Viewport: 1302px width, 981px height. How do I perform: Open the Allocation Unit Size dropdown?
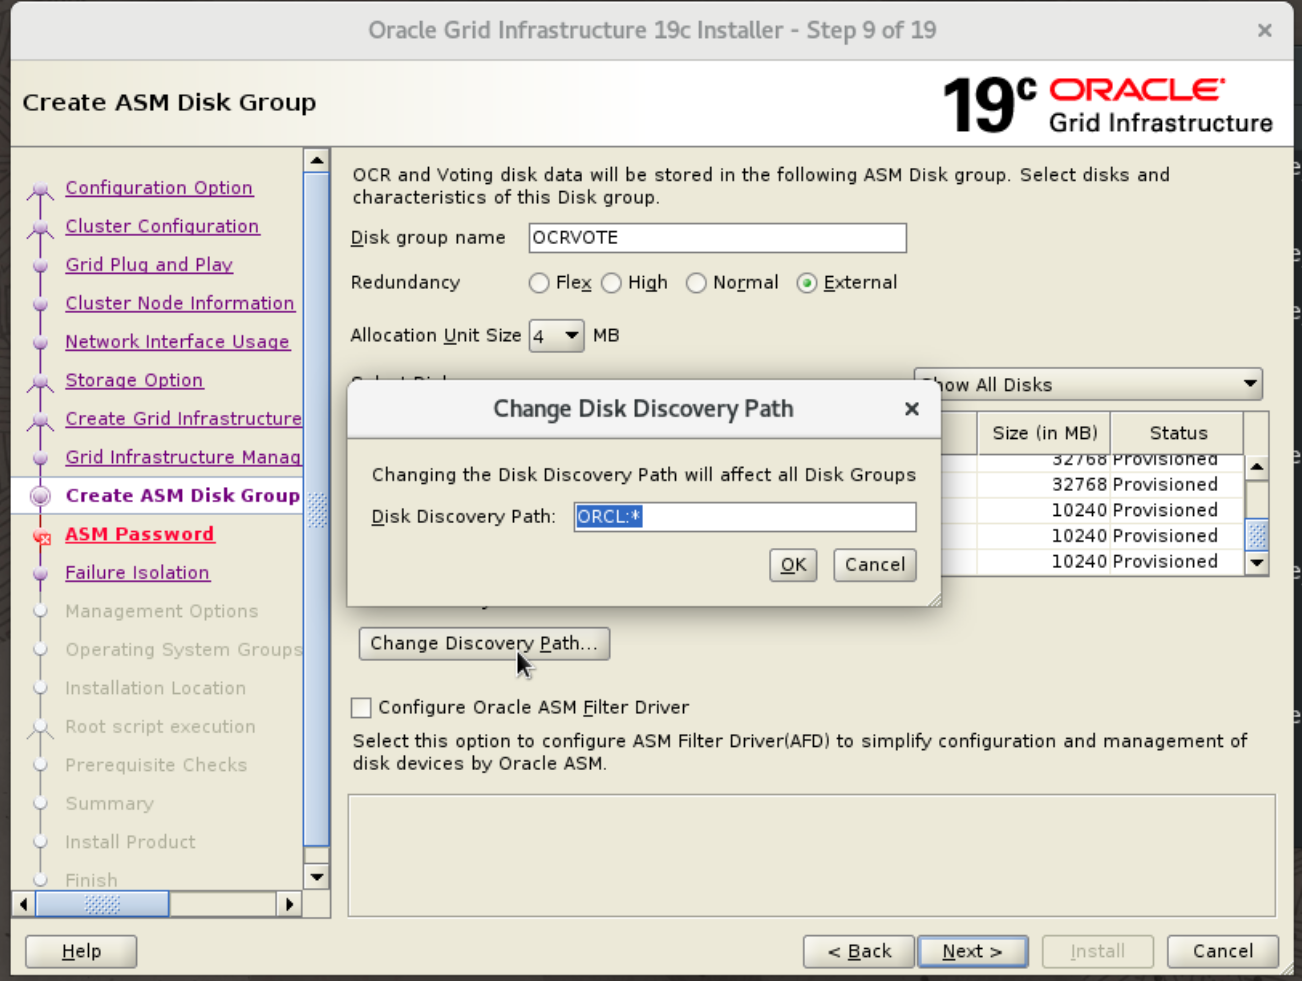coord(557,336)
